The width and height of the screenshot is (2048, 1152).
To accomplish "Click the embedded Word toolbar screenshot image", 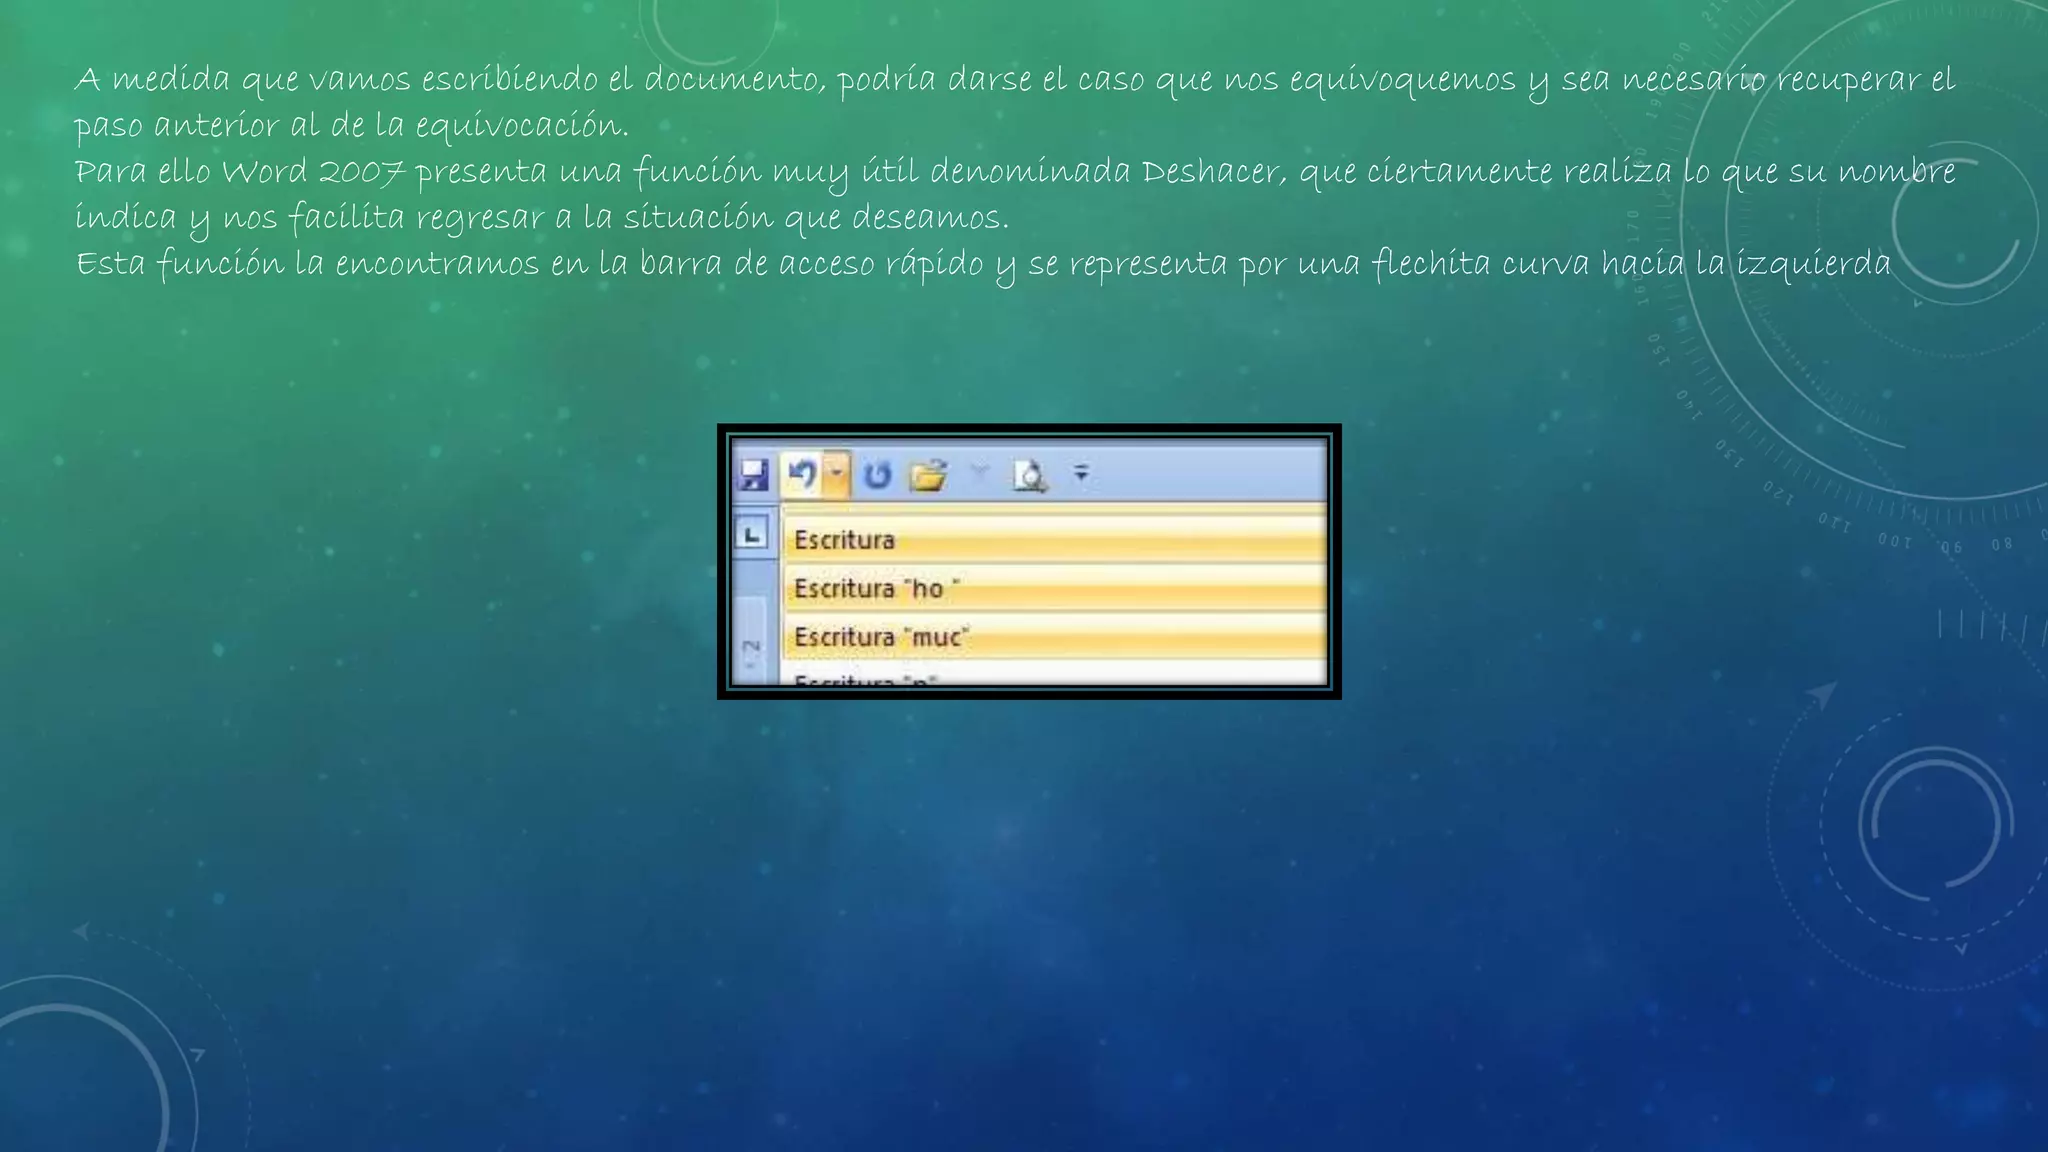I will 1029,561.
